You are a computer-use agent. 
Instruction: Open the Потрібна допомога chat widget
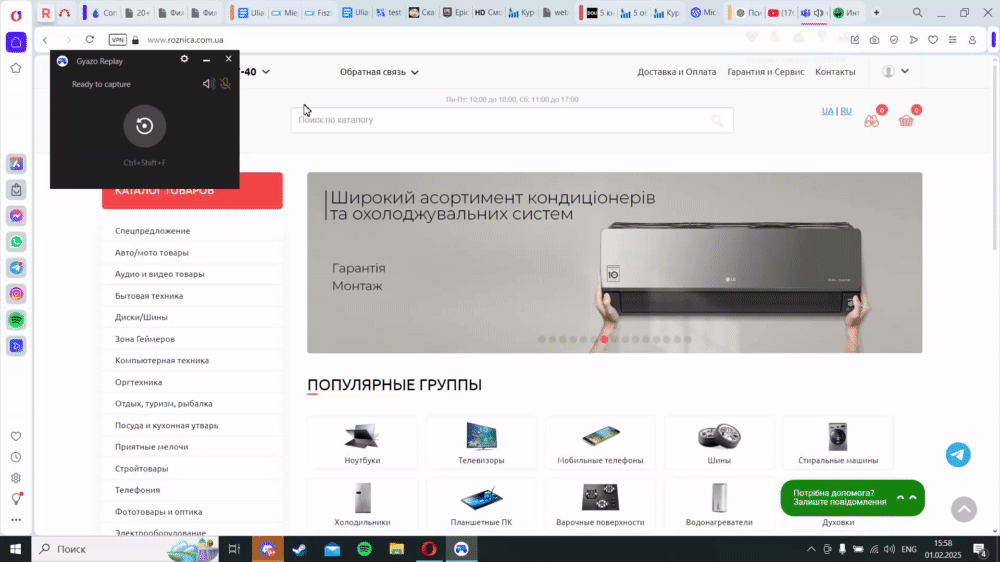pos(852,498)
